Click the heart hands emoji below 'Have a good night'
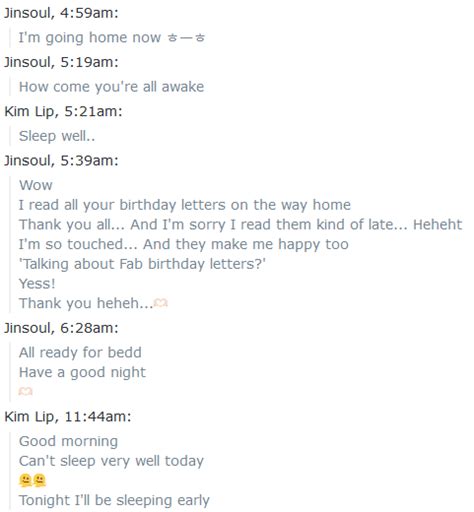Screen dimensions: 474x512 pos(26,391)
